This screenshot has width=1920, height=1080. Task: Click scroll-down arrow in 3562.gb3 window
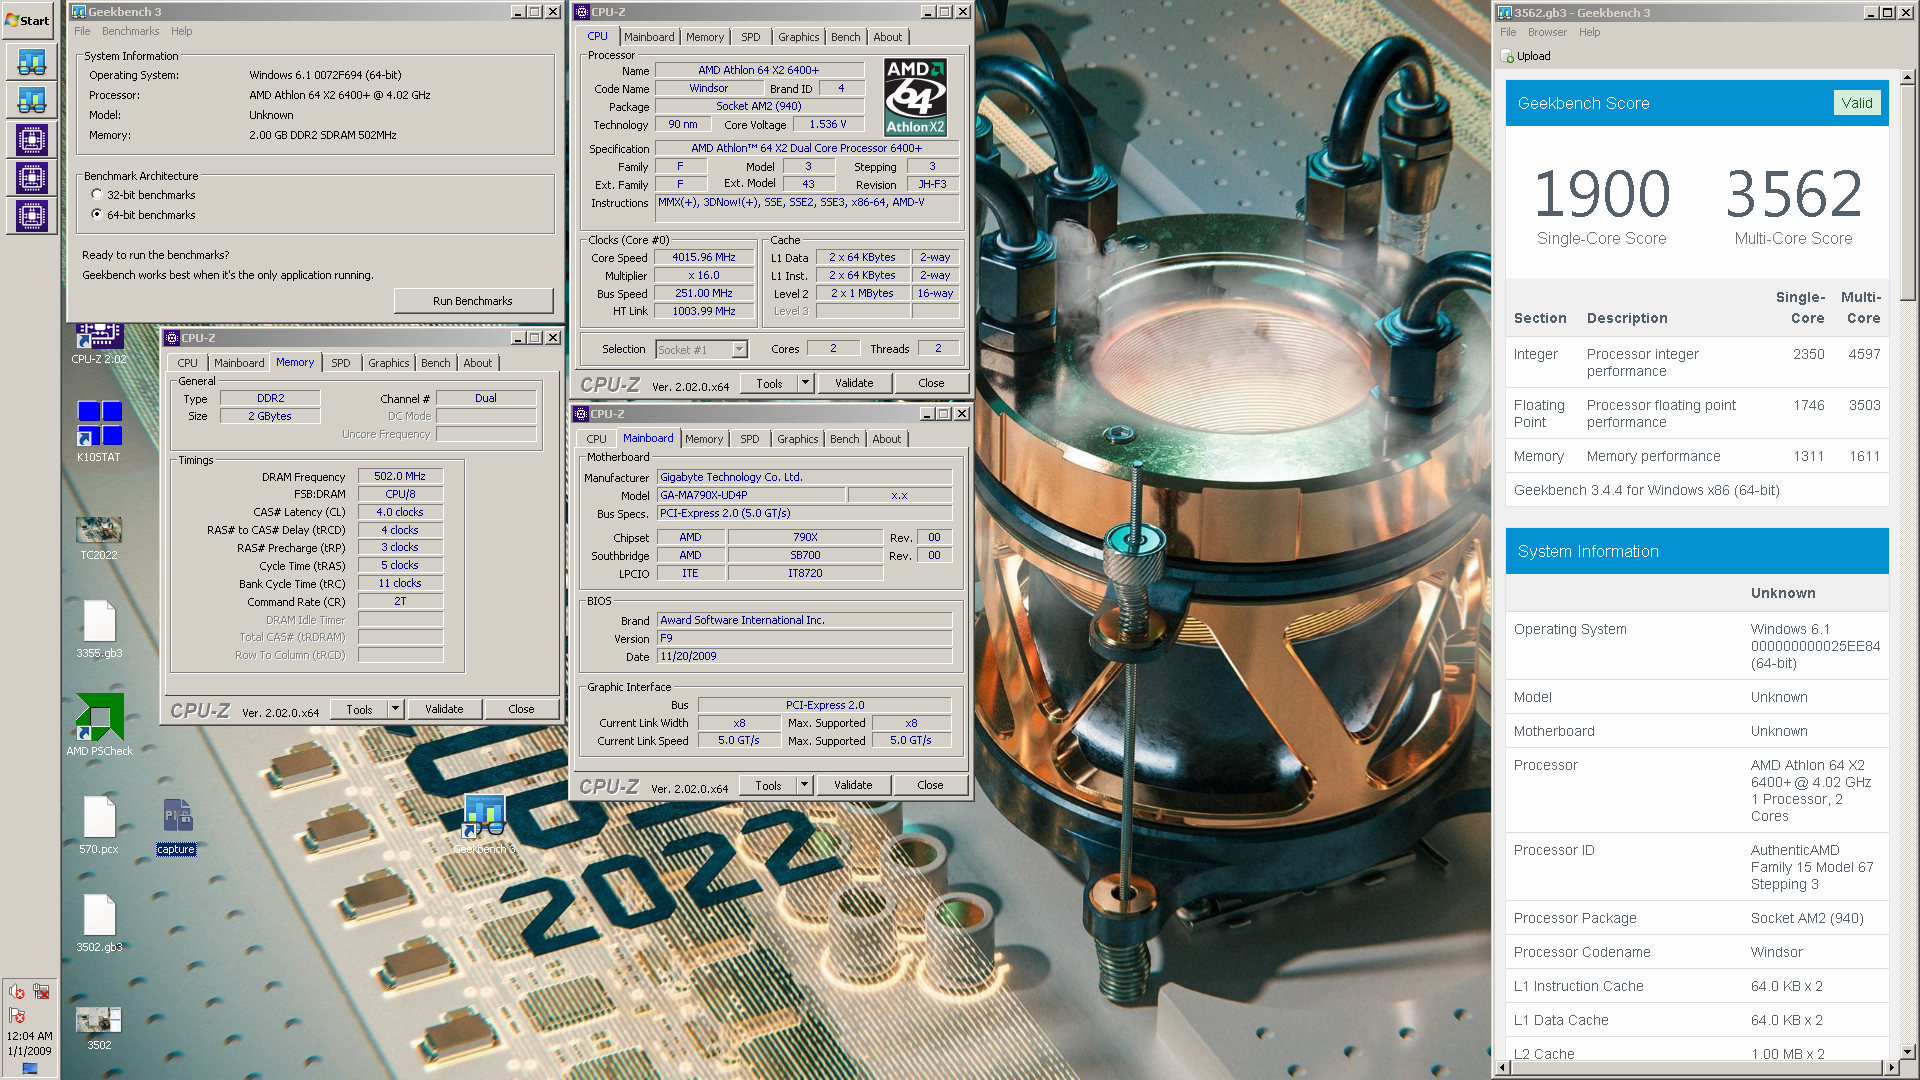coord(1908,1052)
